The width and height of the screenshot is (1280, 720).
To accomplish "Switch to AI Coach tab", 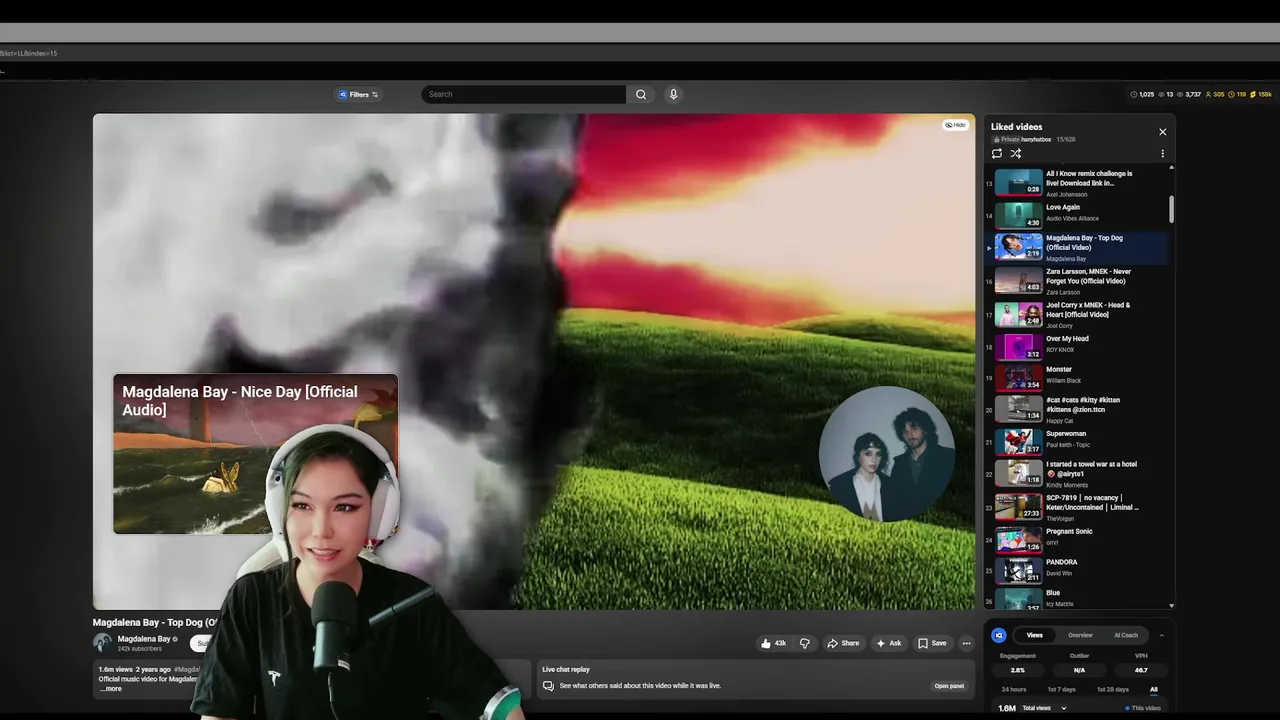I will point(1126,635).
